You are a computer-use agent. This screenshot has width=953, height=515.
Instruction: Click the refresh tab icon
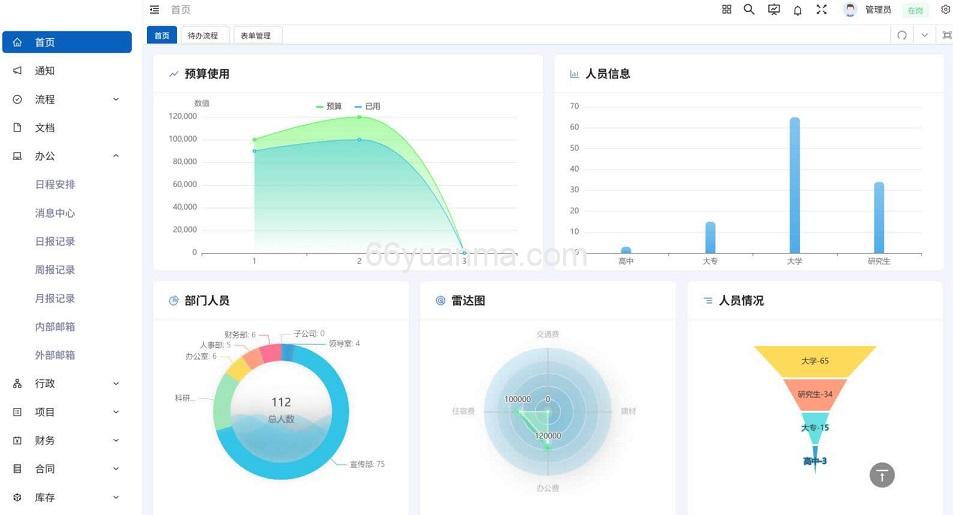pos(902,35)
